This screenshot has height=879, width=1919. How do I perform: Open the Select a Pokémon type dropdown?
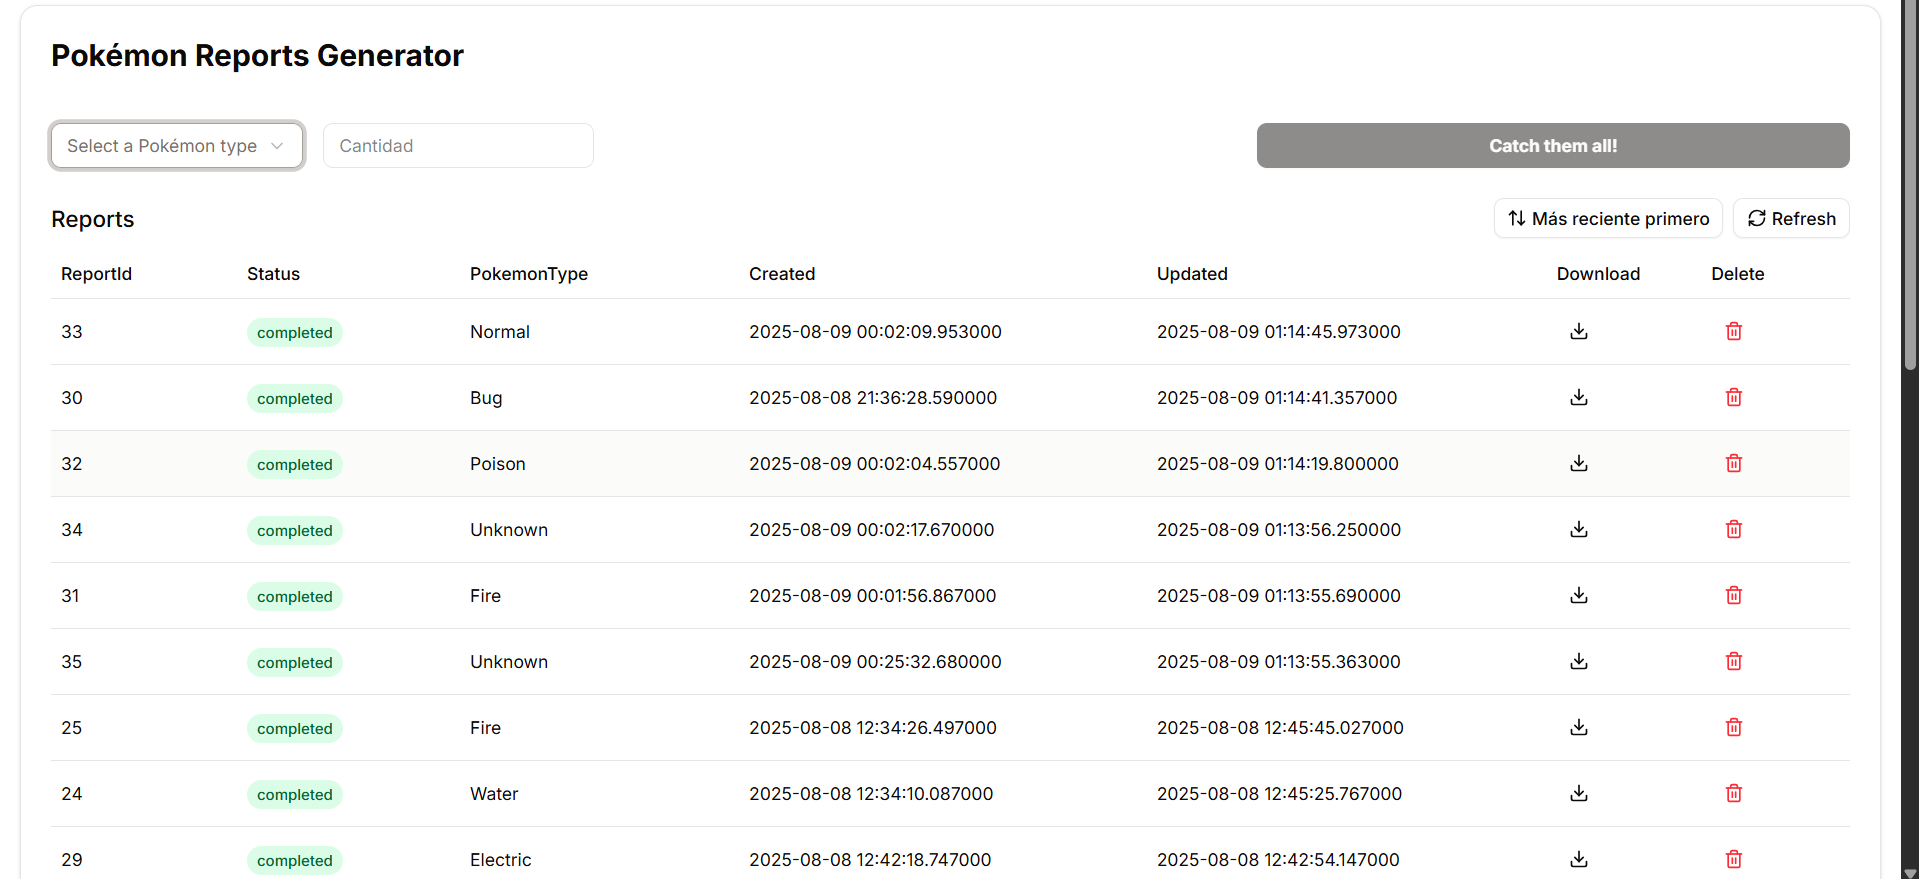click(177, 146)
